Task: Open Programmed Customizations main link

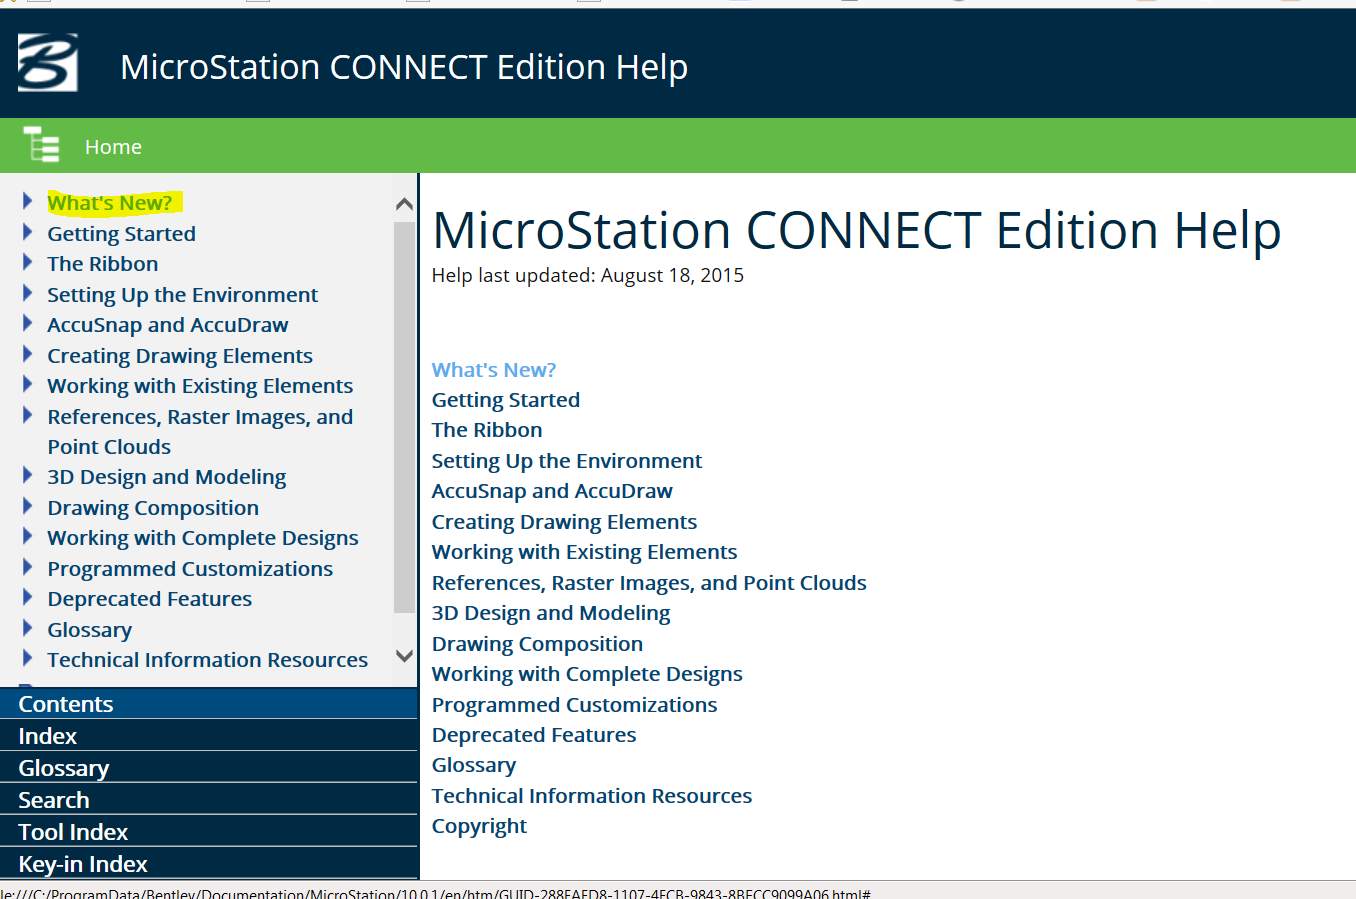Action: [x=575, y=705]
